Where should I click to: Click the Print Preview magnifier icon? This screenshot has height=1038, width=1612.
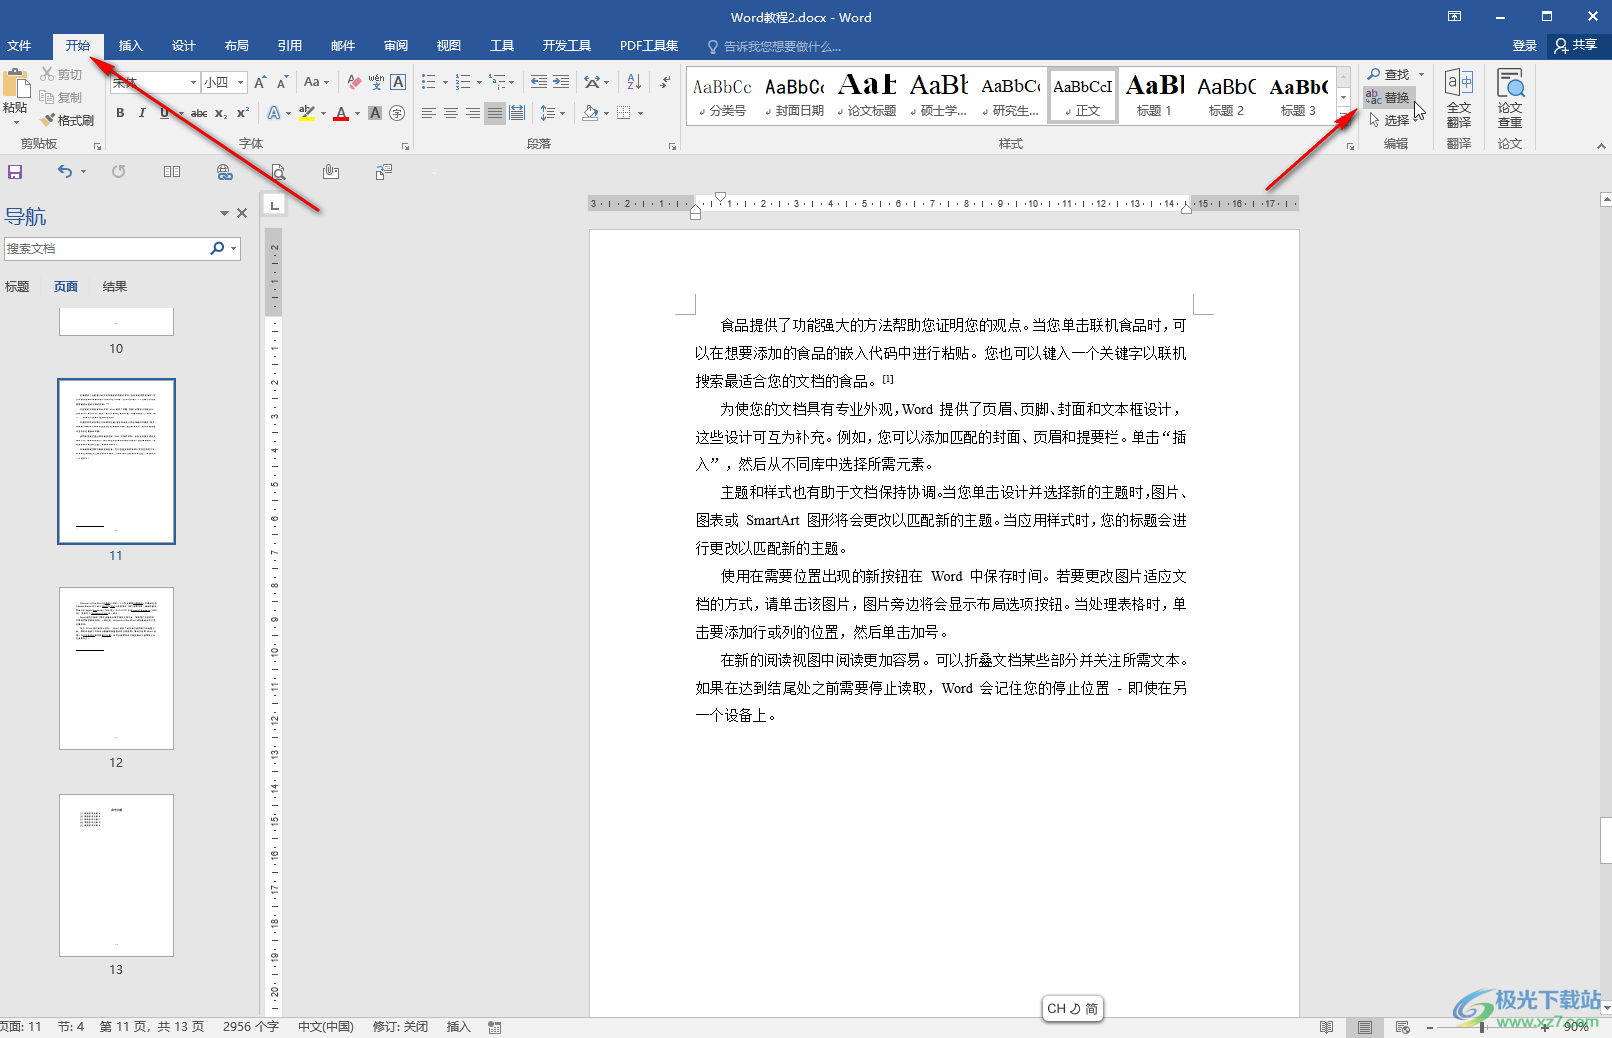(278, 172)
